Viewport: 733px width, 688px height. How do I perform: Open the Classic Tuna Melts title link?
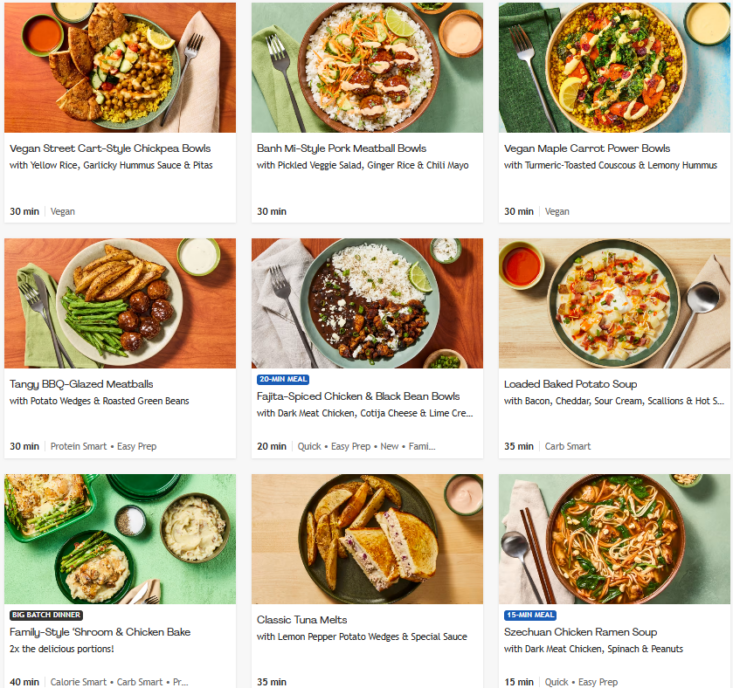click(x=305, y=620)
